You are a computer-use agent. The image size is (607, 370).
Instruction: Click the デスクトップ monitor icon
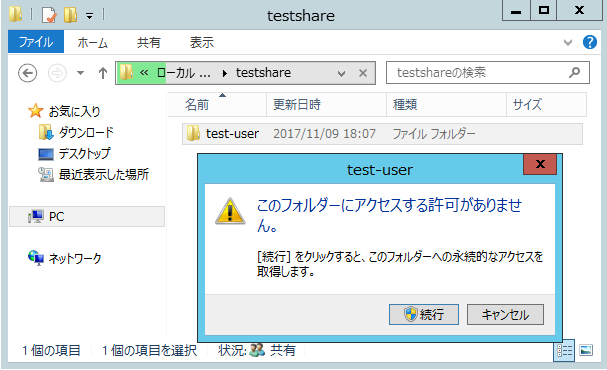click(46, 154)
